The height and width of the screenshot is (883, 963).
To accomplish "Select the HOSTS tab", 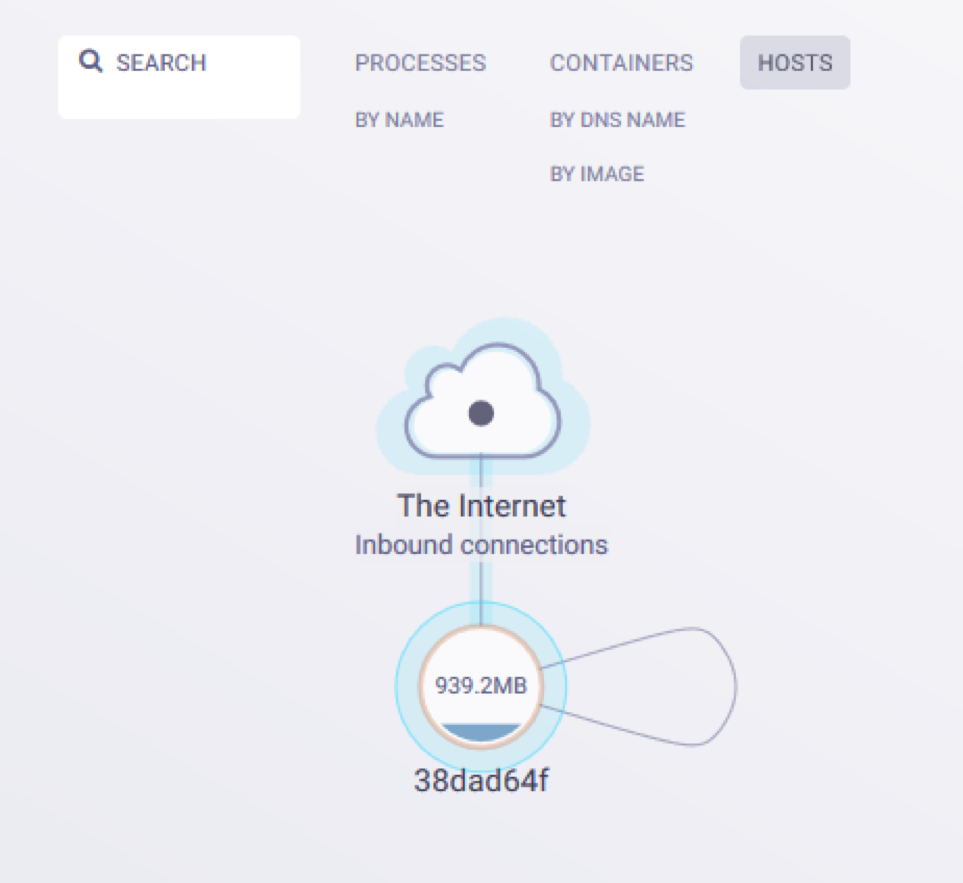I will pos(794,62).
